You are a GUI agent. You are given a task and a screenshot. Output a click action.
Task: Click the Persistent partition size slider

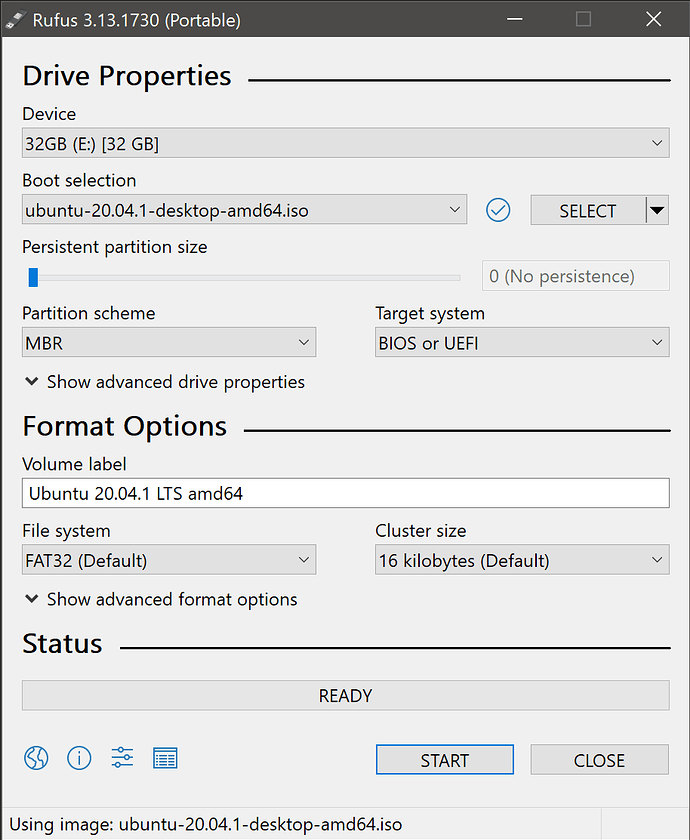pyautogui.click(x=33, y=276)
